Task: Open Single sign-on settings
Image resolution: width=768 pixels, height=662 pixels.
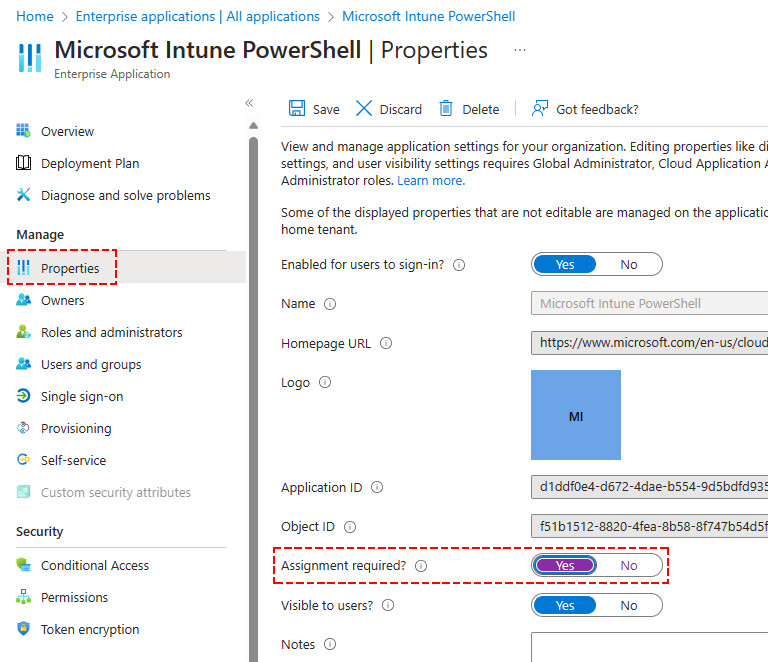Action: 82,396
